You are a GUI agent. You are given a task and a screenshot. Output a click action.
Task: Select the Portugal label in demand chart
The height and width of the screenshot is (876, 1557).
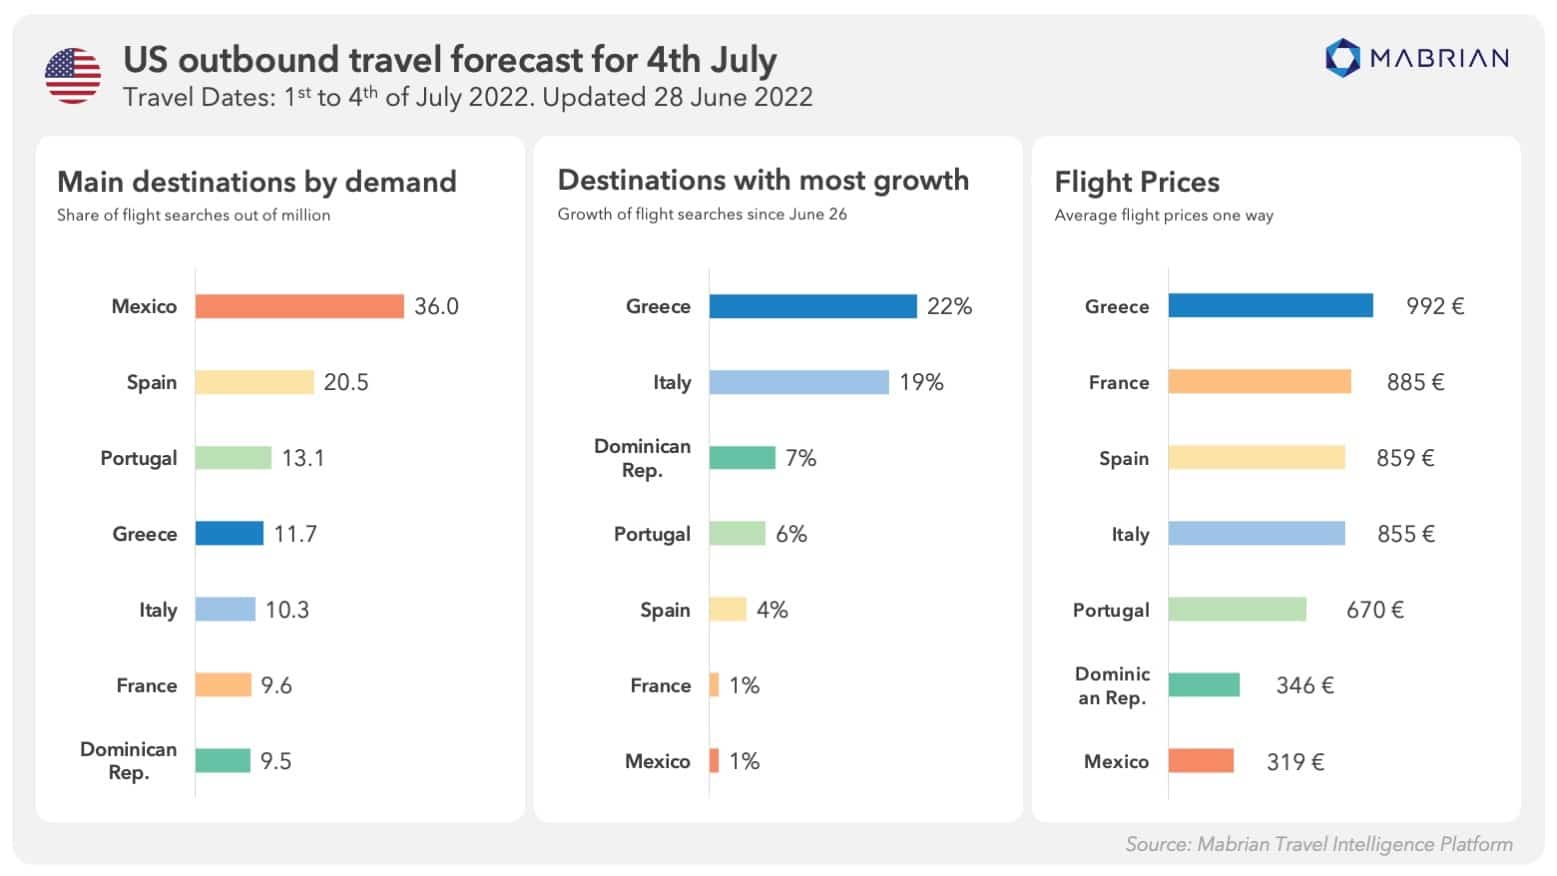tap(138, 458)
